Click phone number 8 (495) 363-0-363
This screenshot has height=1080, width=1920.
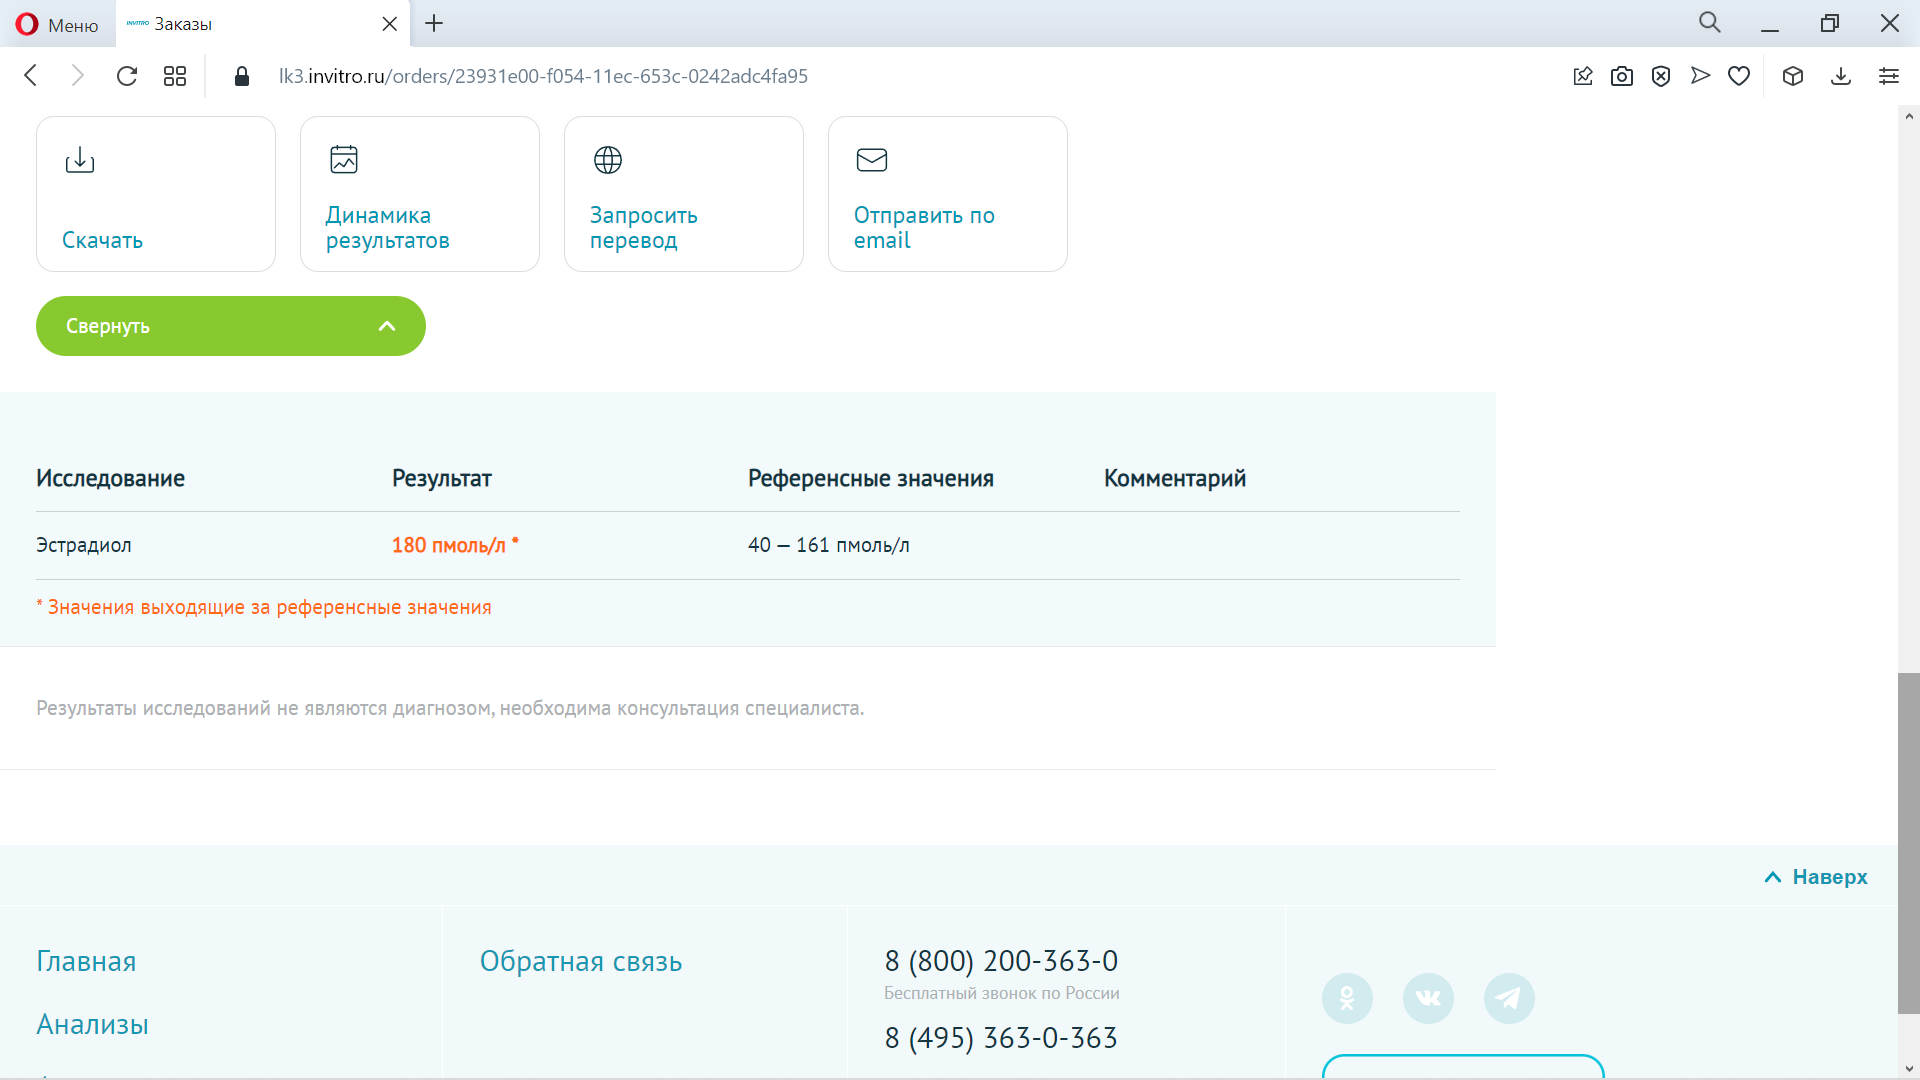[1001, 1038]
